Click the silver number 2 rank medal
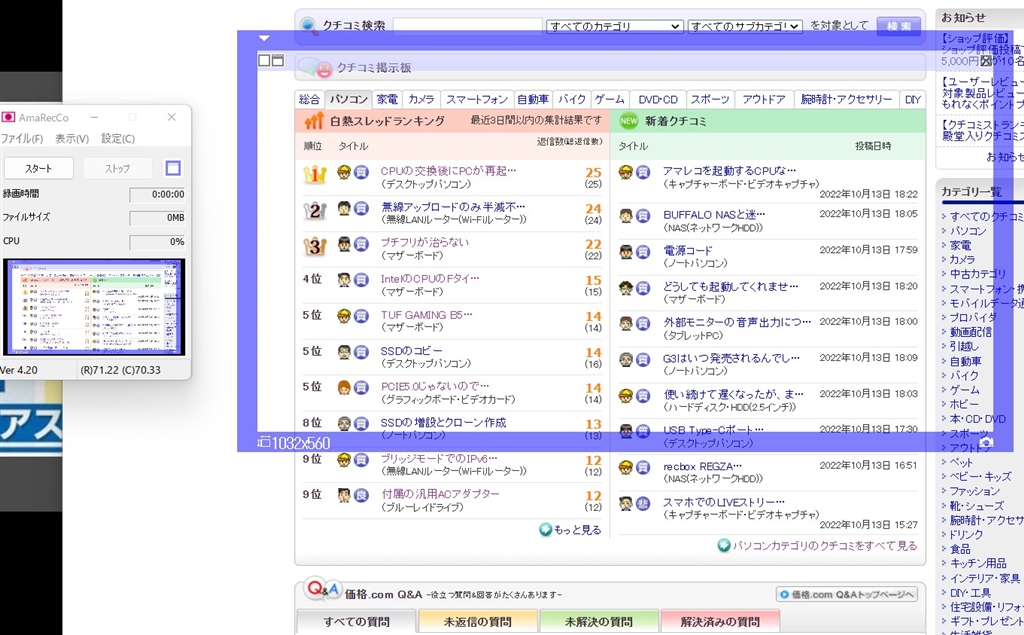1024x635 pixels. [x=315, y=210]
